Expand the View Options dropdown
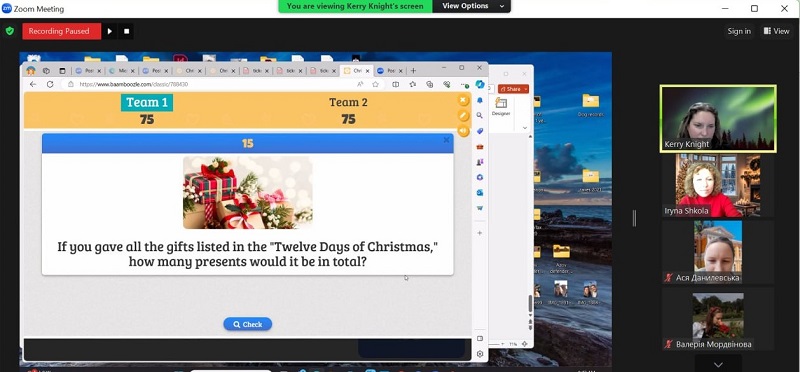The image size is (800, 372). tap(471, 6)
